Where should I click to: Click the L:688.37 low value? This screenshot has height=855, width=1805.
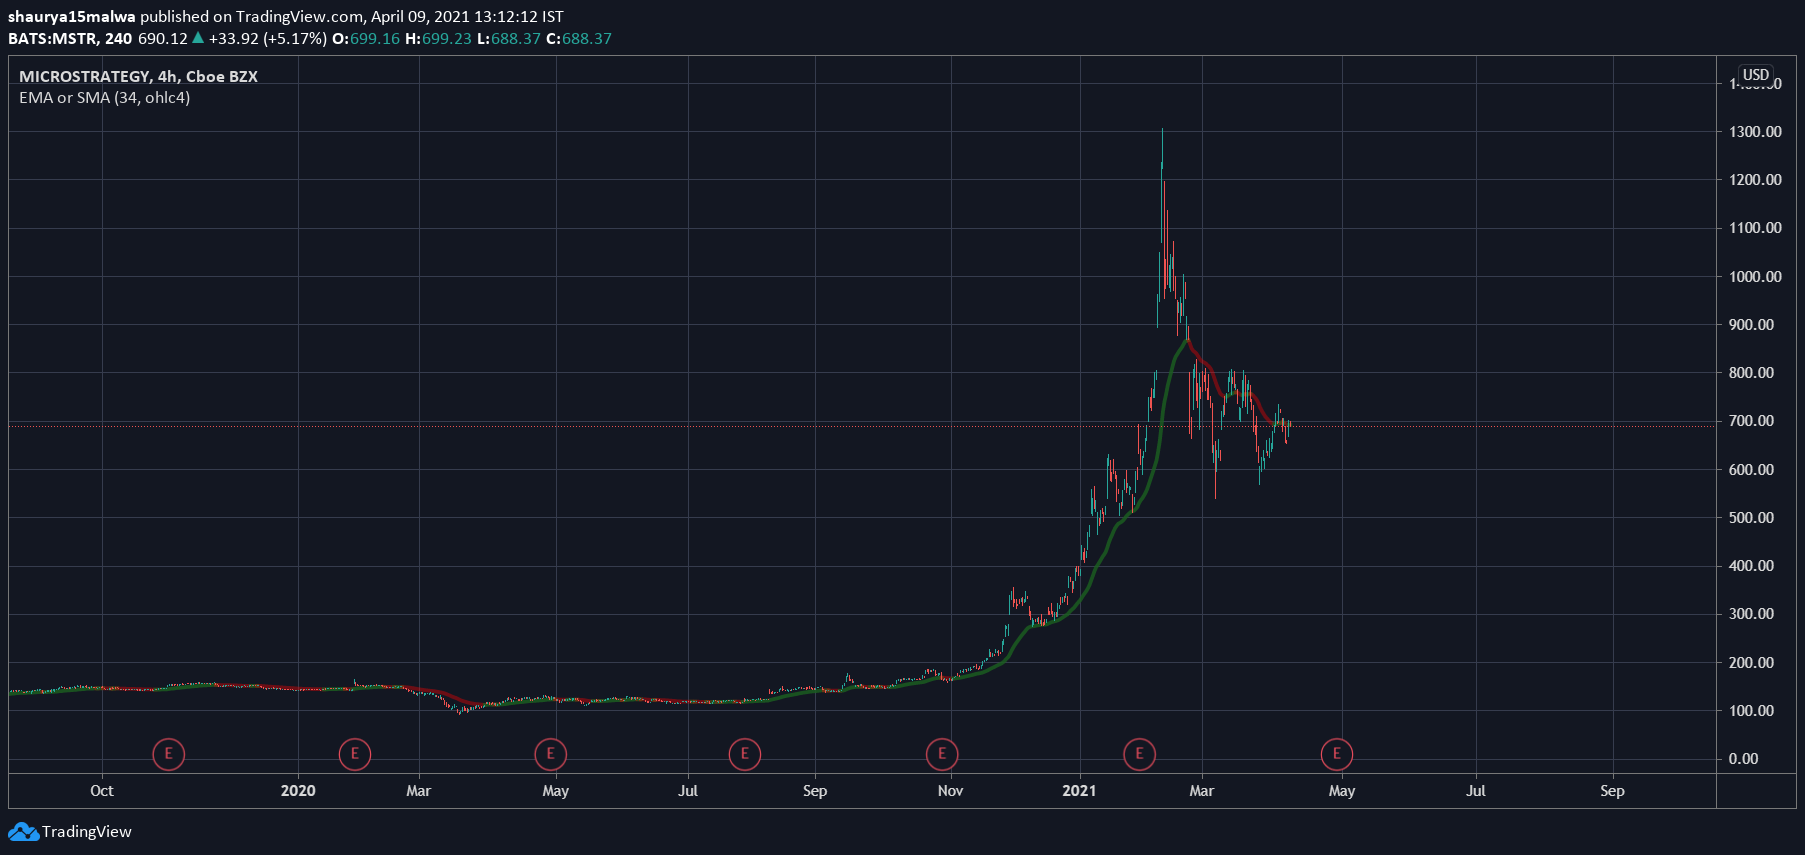[x=509, y=39]
